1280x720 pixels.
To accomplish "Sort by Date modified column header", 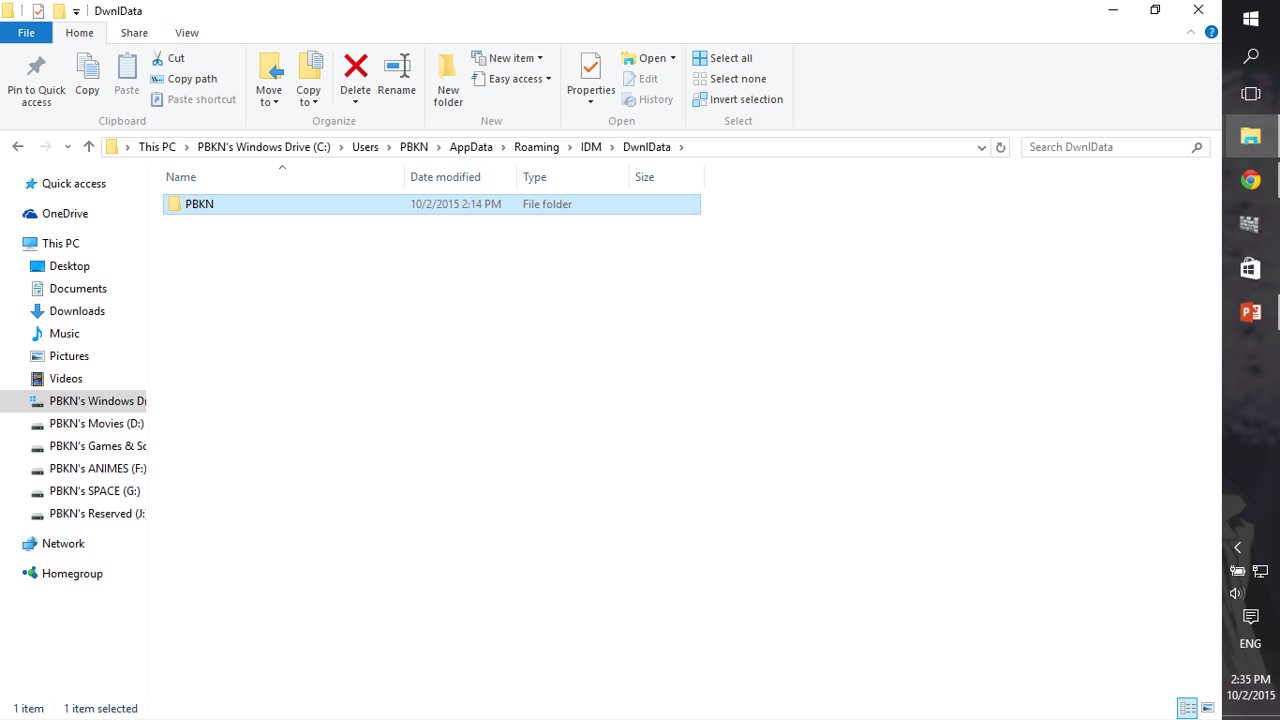I will [445, 177].
